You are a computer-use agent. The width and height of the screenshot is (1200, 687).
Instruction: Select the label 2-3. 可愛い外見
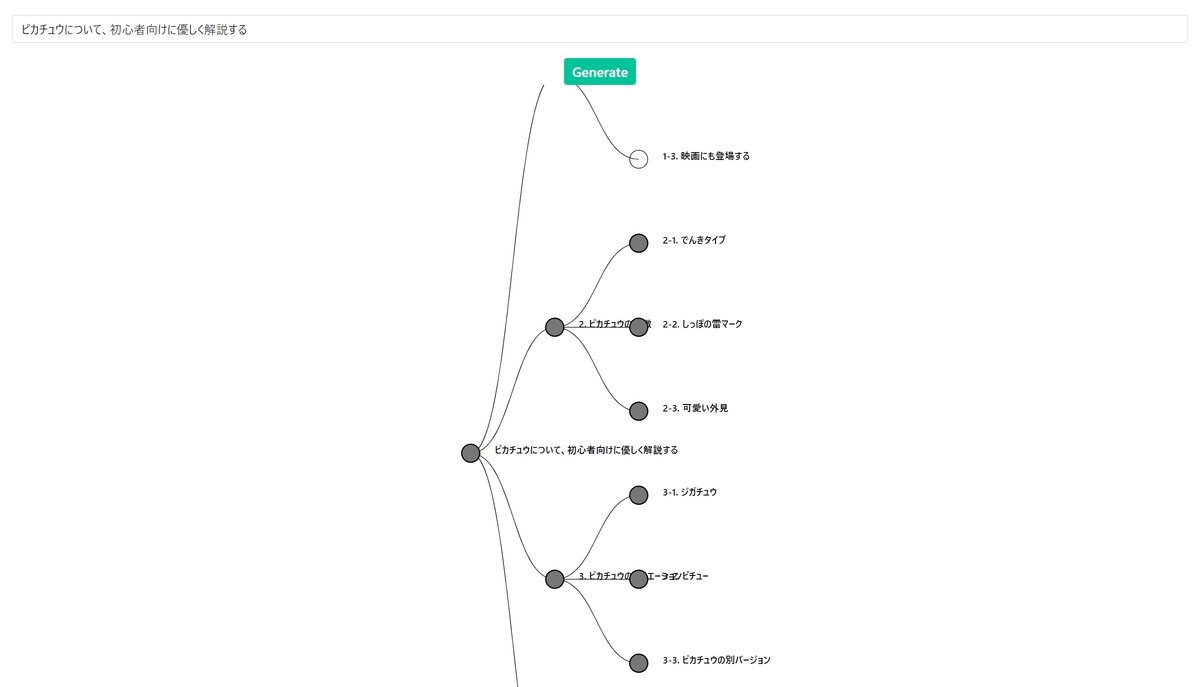point(695,408)
